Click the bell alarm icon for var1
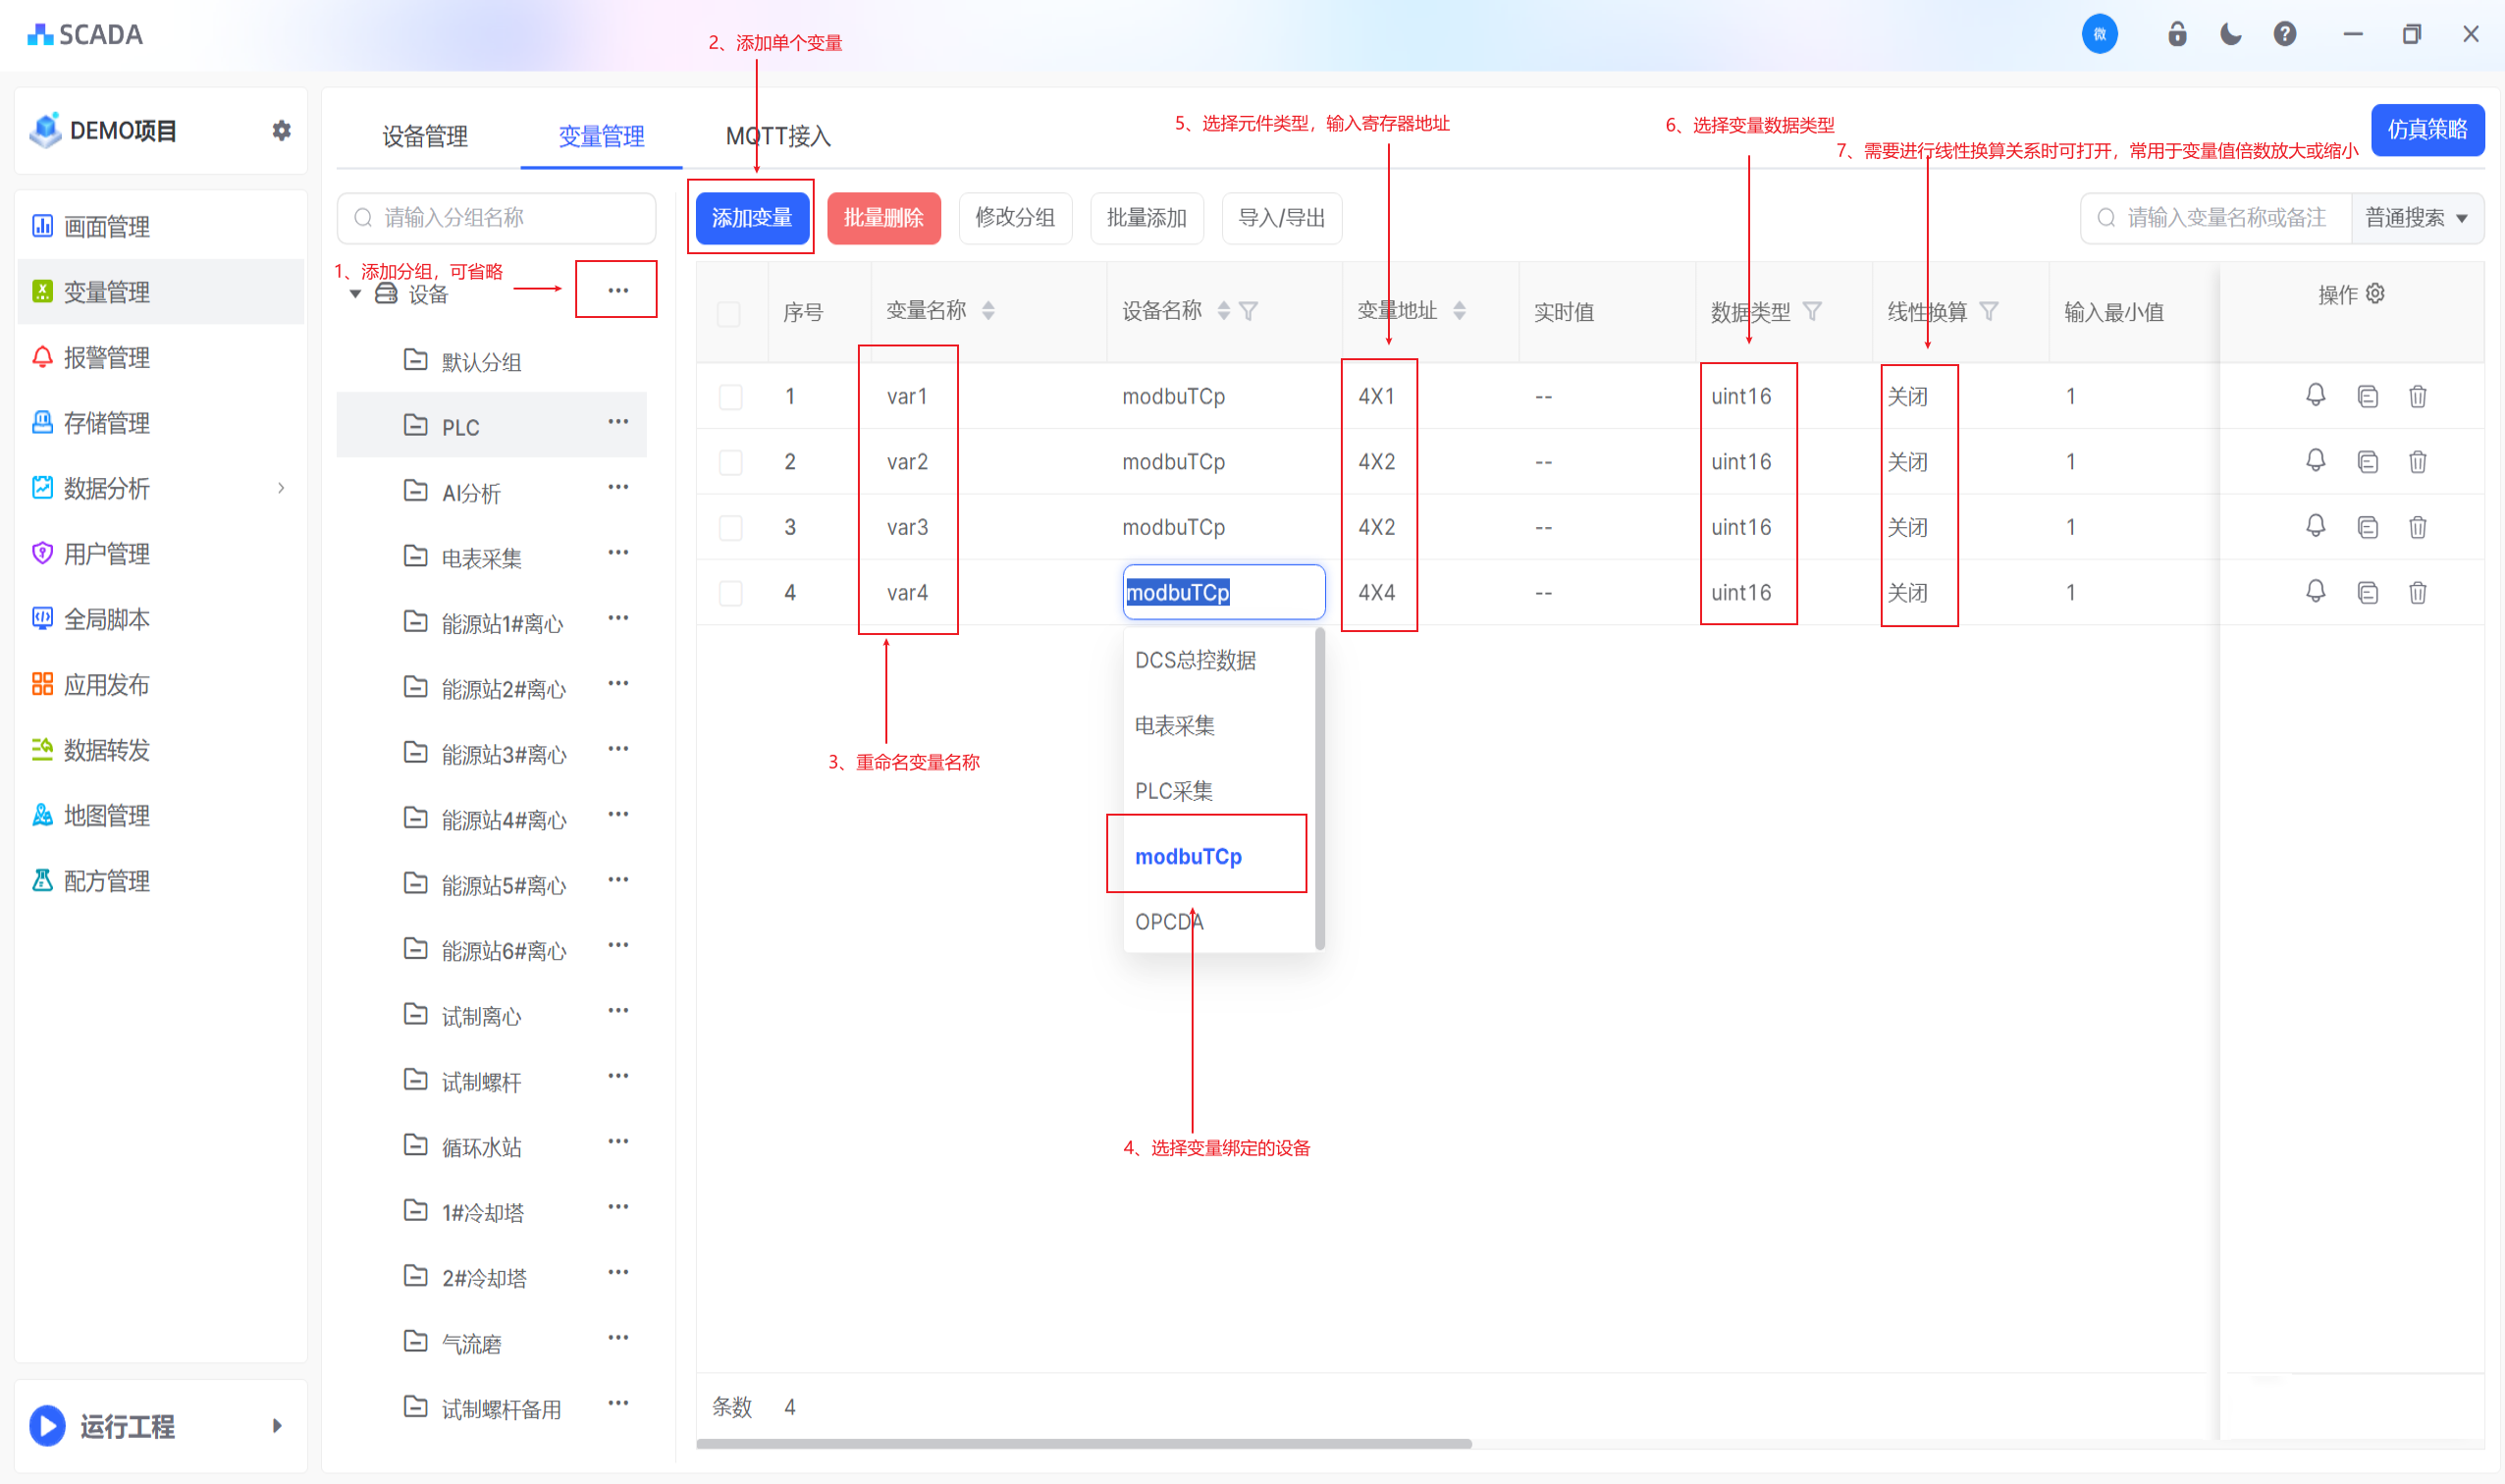 (x=2315, y=395)
